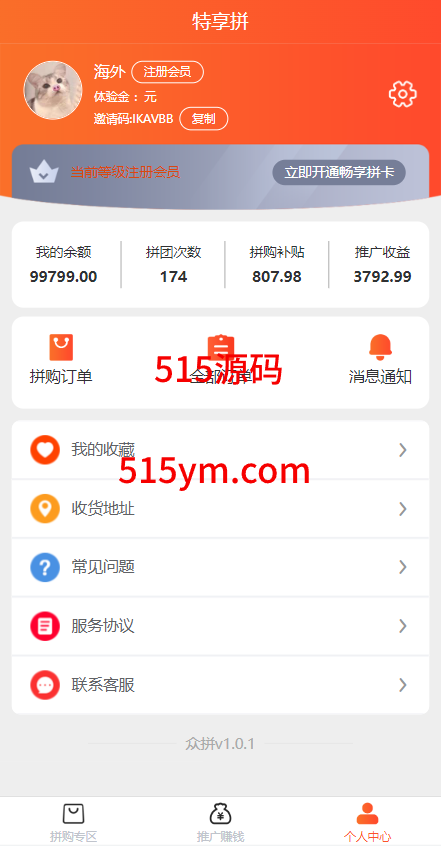Select the heart icon for 我的收藏
The image size is (441, 846).
coord(45,450)
